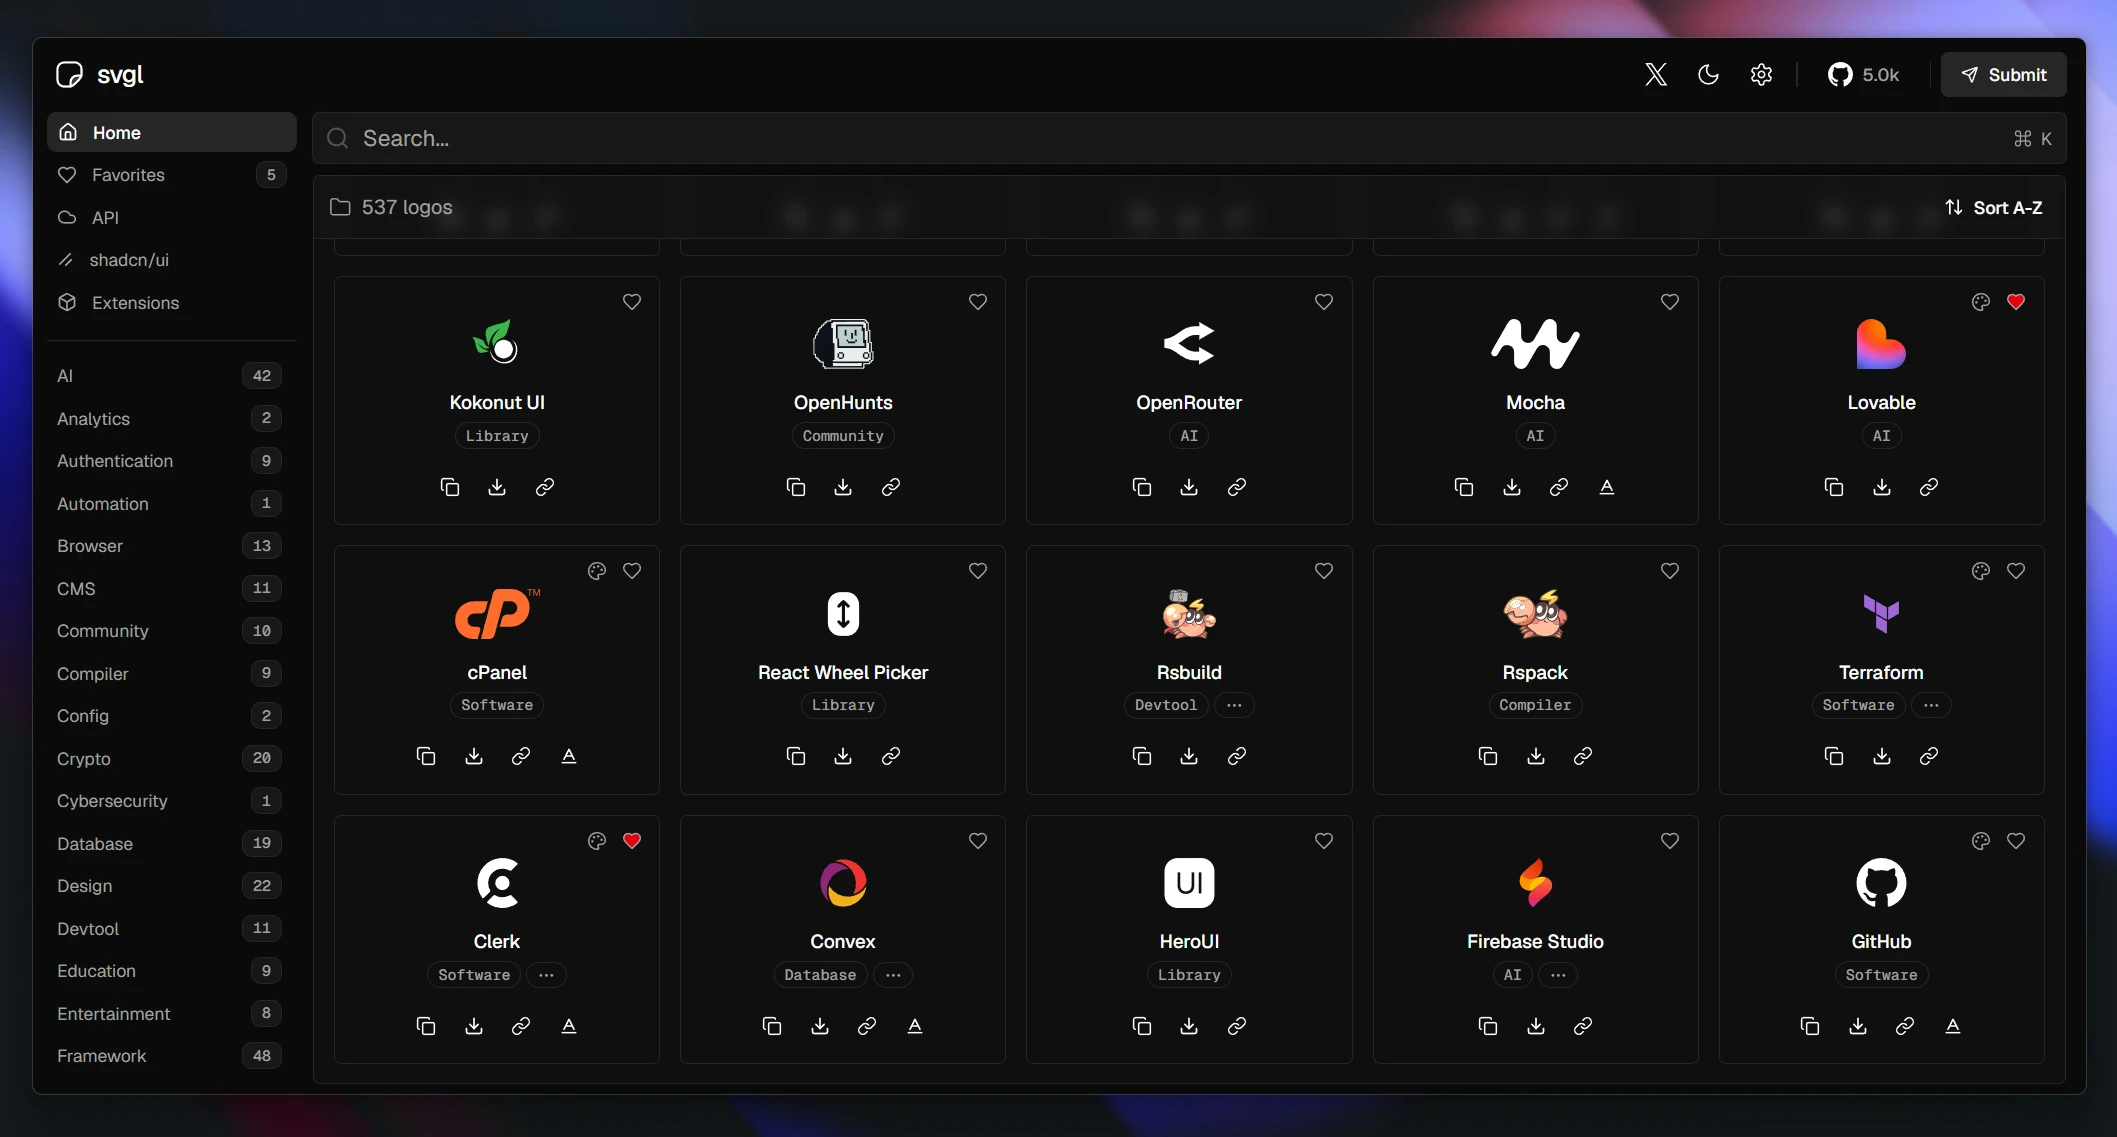Screen dimensions: 2117x1137
Task: Open the Rsbuild website link
Action: [1237, 756]
